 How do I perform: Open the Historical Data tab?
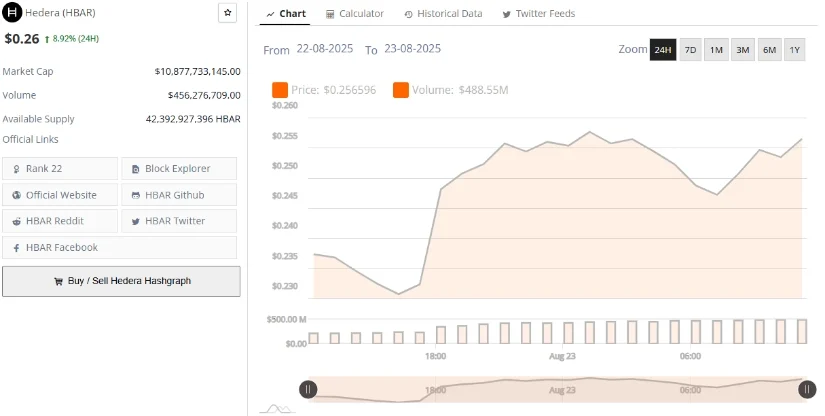(443, 14)
